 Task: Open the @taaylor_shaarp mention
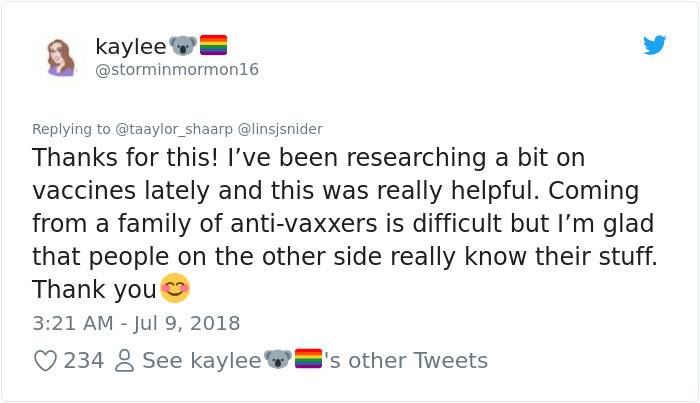tap(173, 129)
